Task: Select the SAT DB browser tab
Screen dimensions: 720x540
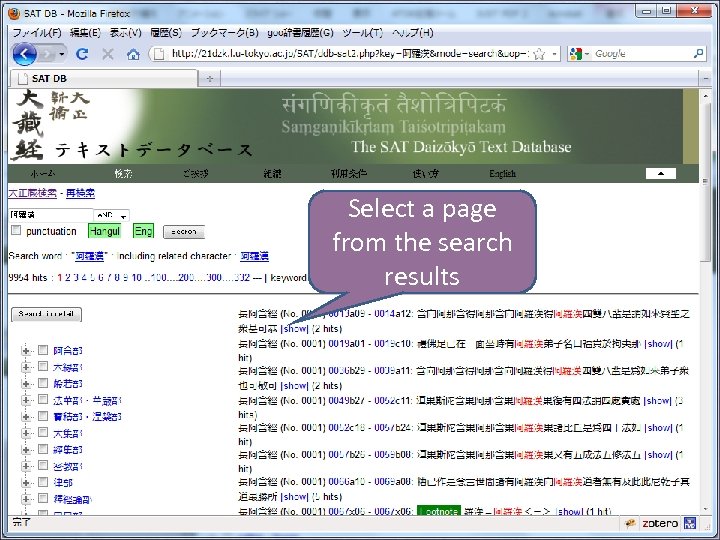Action: tap(103, 79)
